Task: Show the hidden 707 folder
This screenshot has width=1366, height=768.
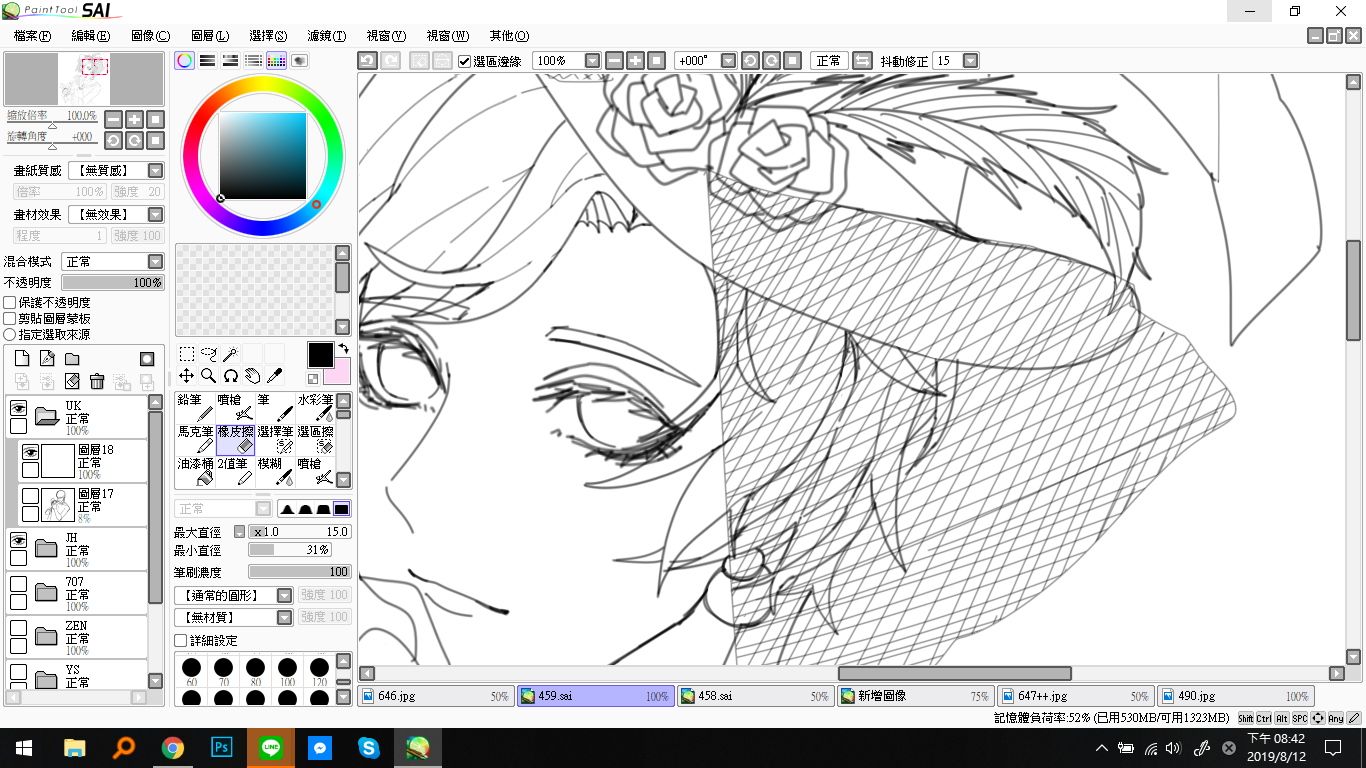Action: (18, 584)
